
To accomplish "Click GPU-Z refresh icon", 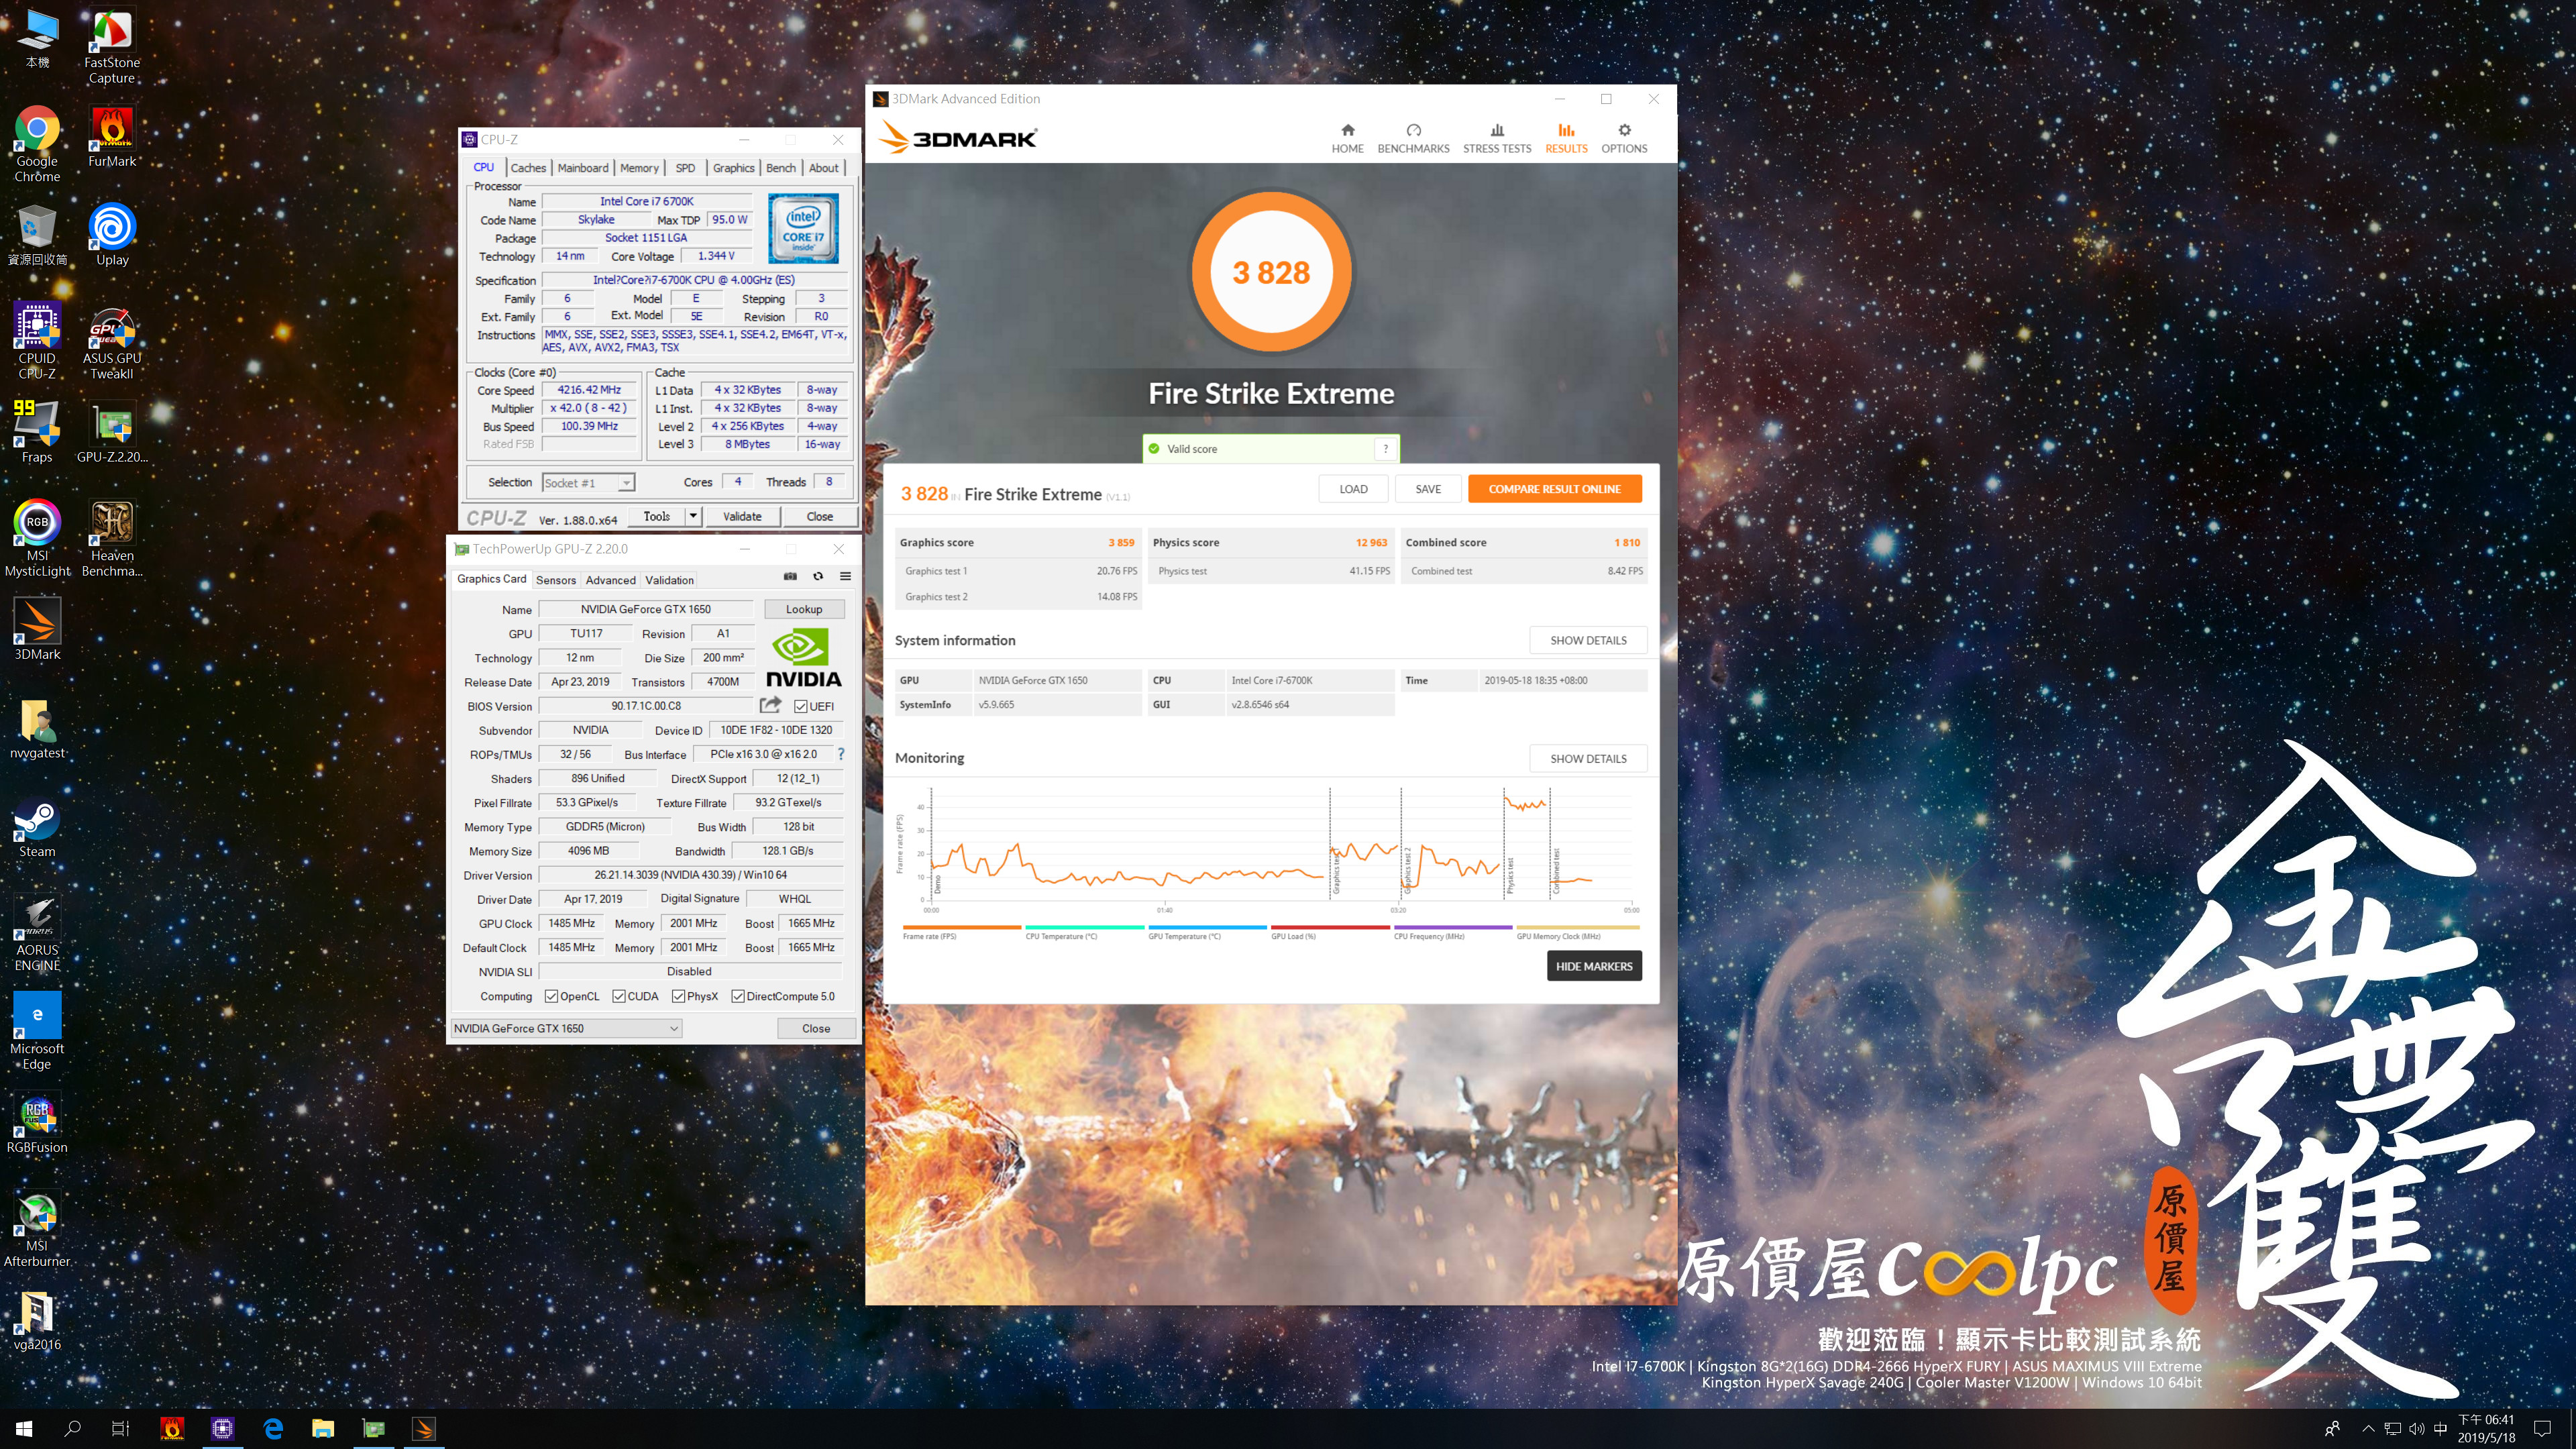I will point(818,576).
